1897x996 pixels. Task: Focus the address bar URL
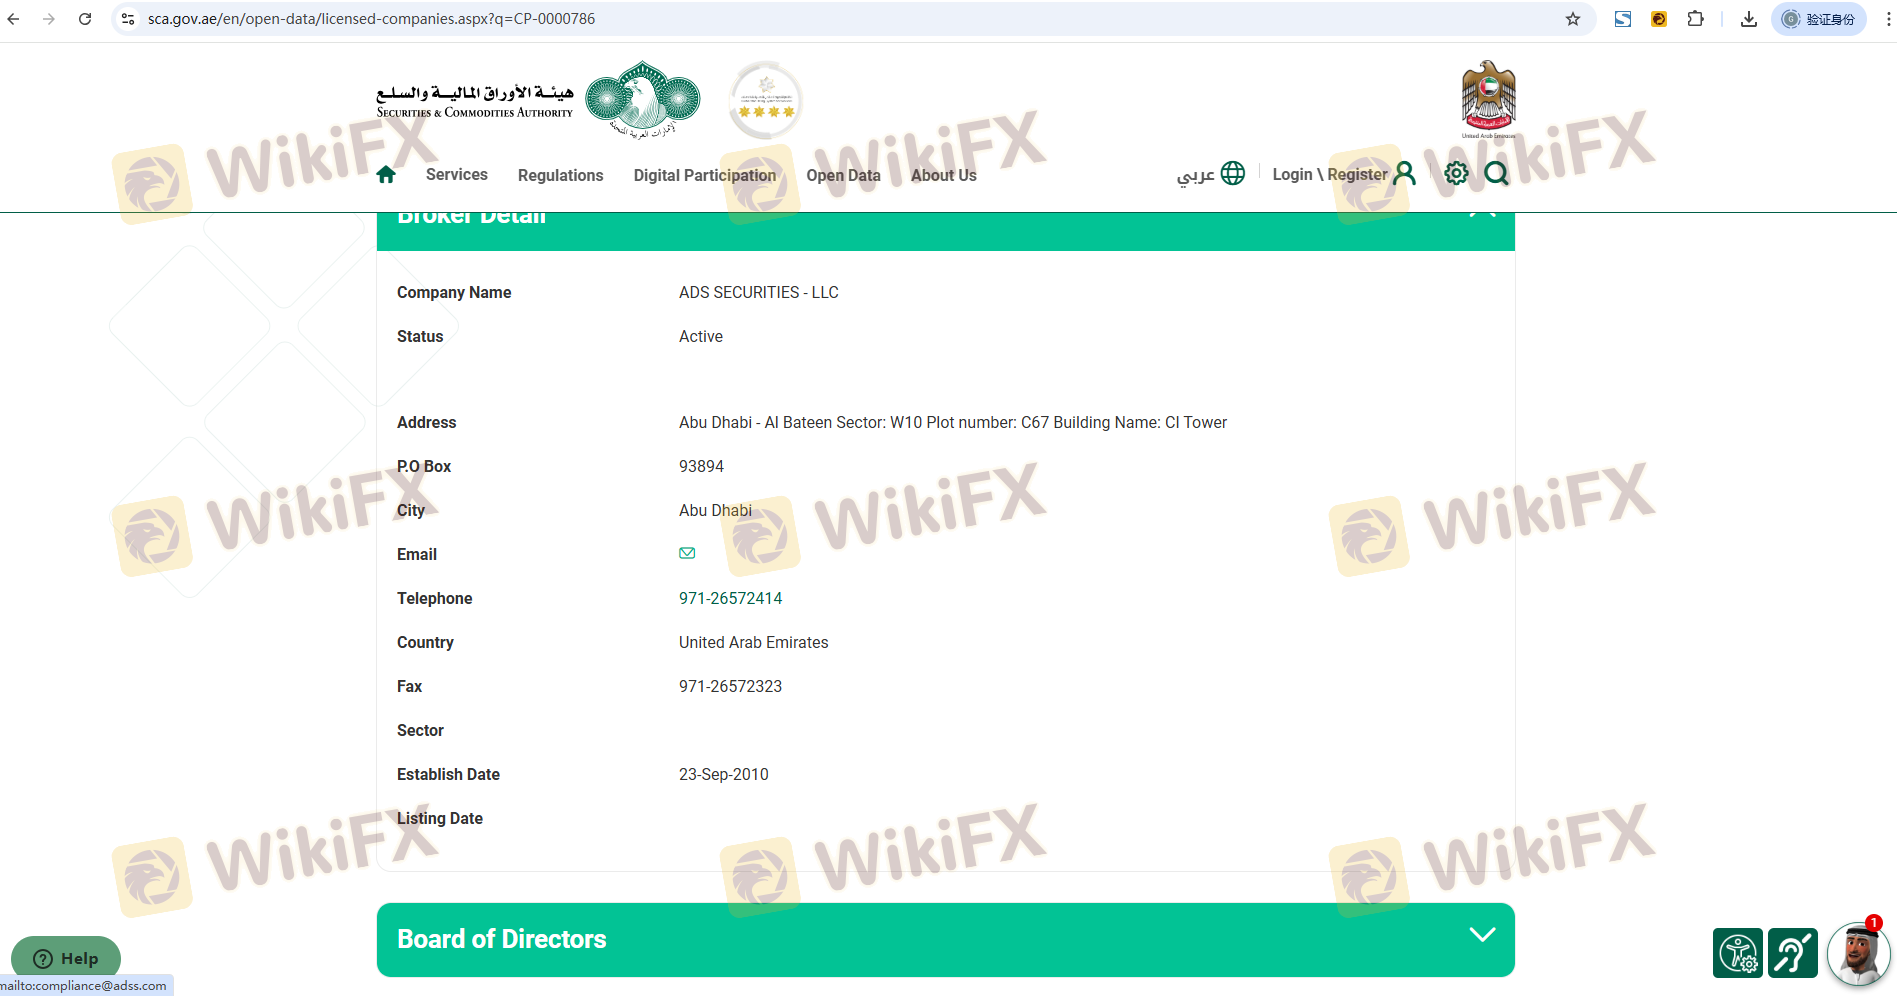(371, 19)
